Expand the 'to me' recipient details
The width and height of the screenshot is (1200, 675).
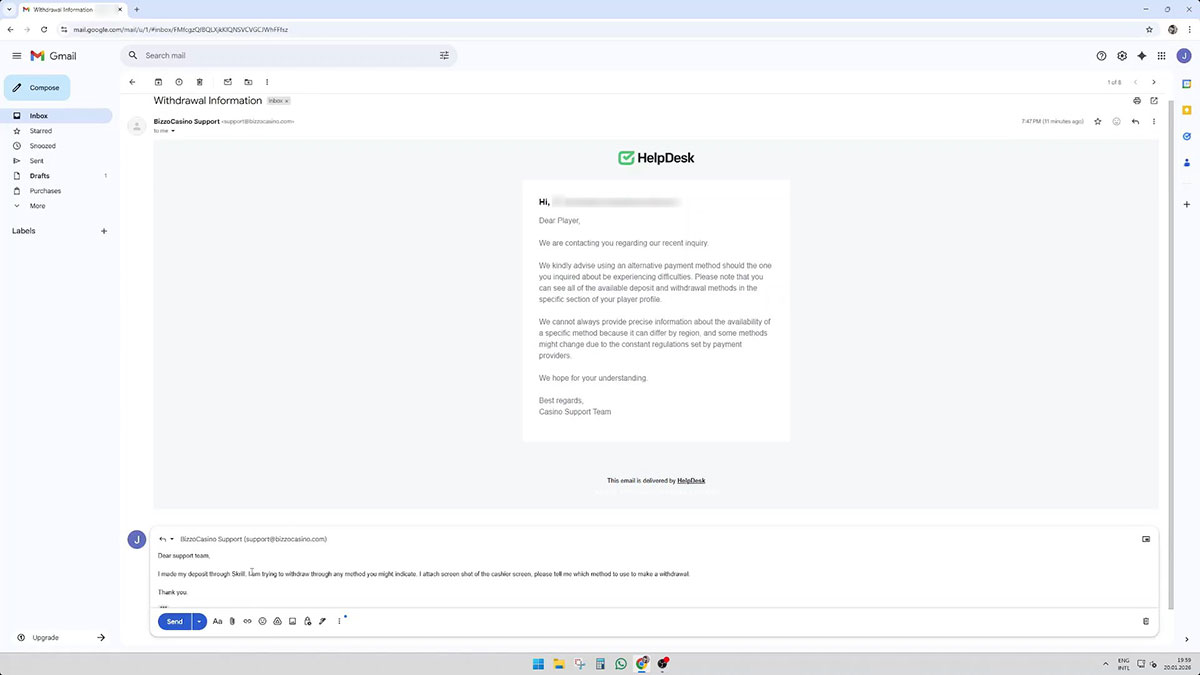pyautogui.click(x=173, y=131)
